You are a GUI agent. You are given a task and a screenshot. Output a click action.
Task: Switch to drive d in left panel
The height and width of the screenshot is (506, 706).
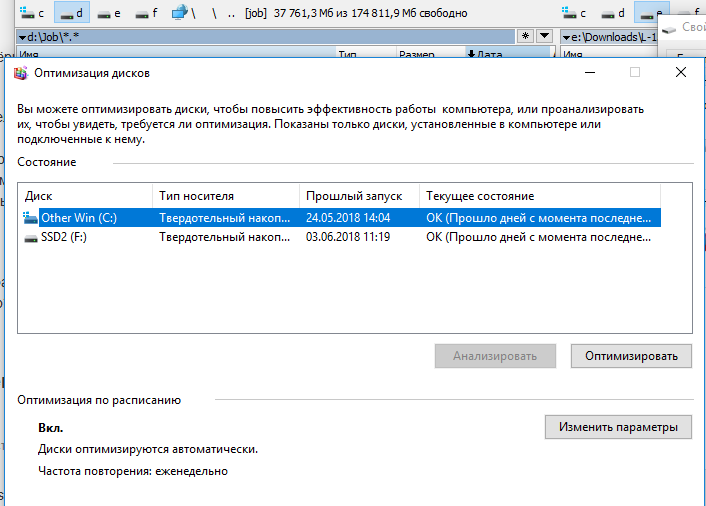click(x=72, y=13)
